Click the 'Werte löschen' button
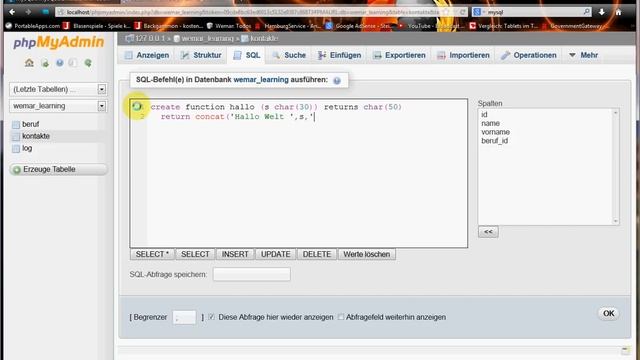 [367, 254]
